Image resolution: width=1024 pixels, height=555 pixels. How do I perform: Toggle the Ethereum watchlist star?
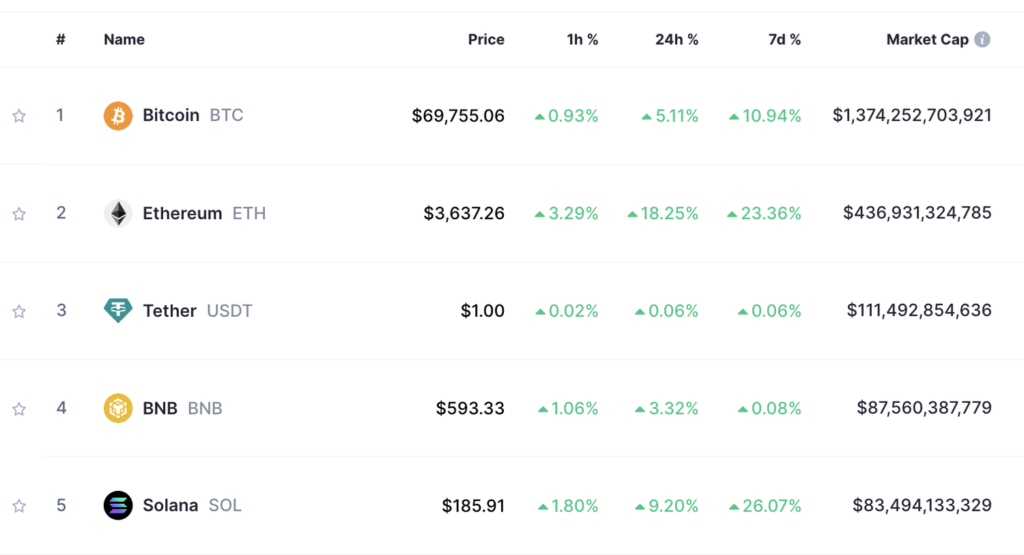click(x=19, y=214)
